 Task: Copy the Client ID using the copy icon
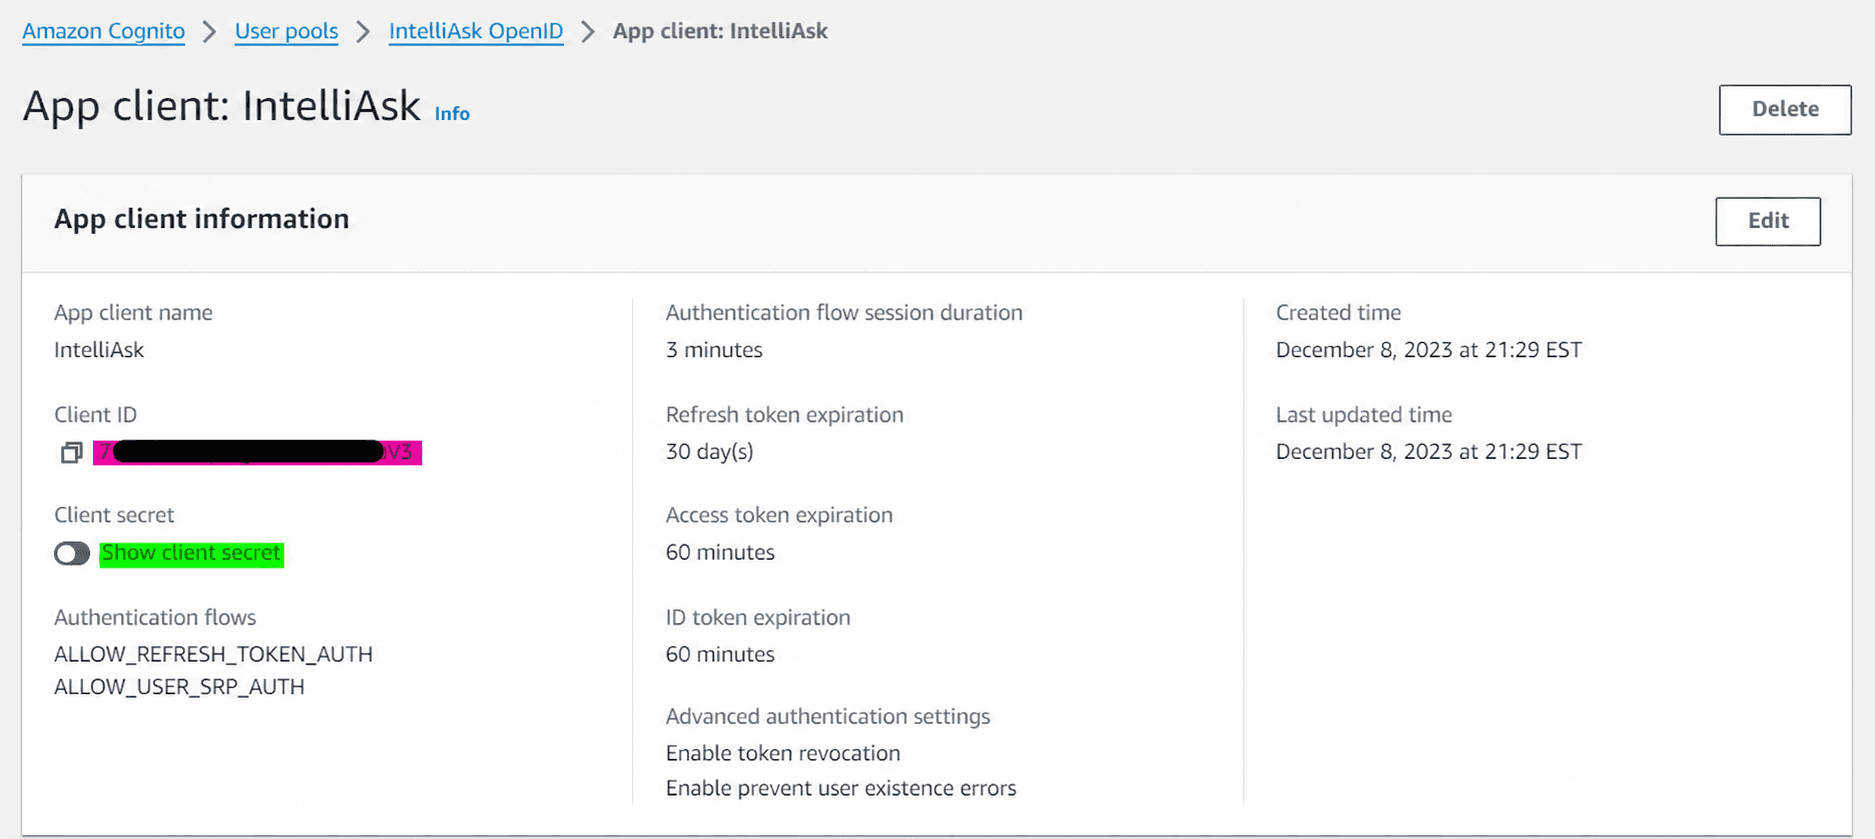[x=71, y=453]
